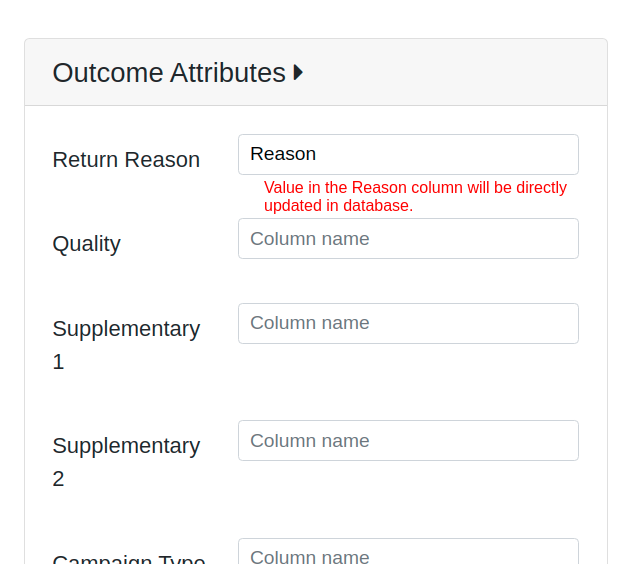Image resolution: width=619 pixels, height=564 pixels.
Task: Click 'Column name' placeholder beside Quality
Action: [x=310, y=239]
